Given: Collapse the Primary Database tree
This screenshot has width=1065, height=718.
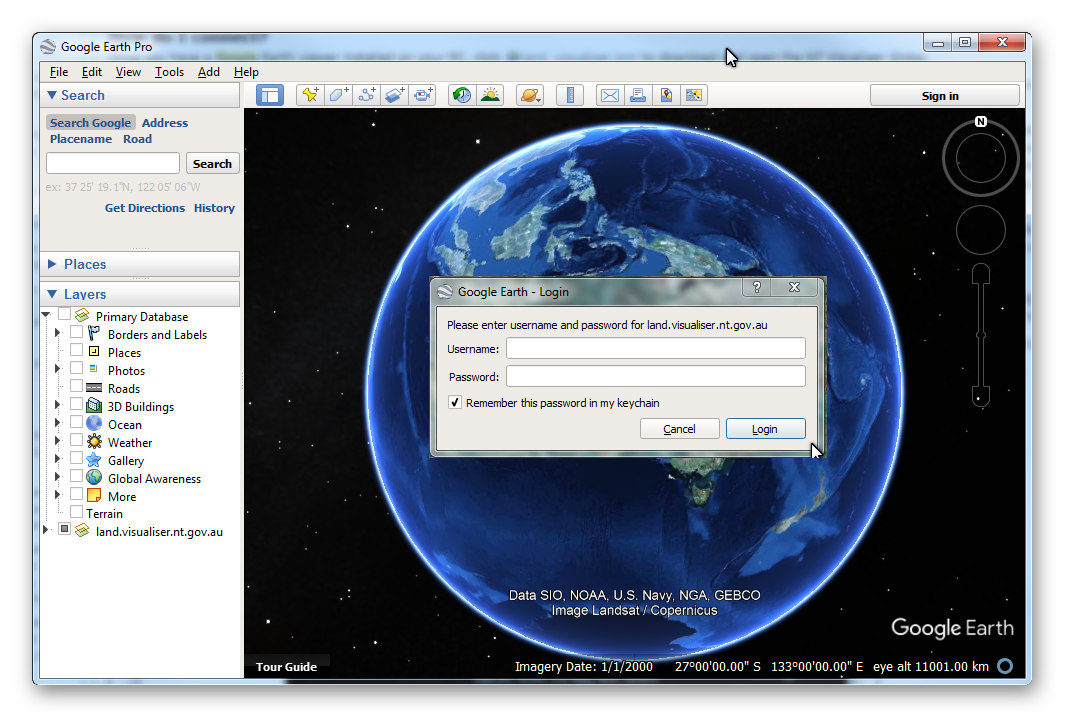Looking at the screenshot, I should point(44,315).
